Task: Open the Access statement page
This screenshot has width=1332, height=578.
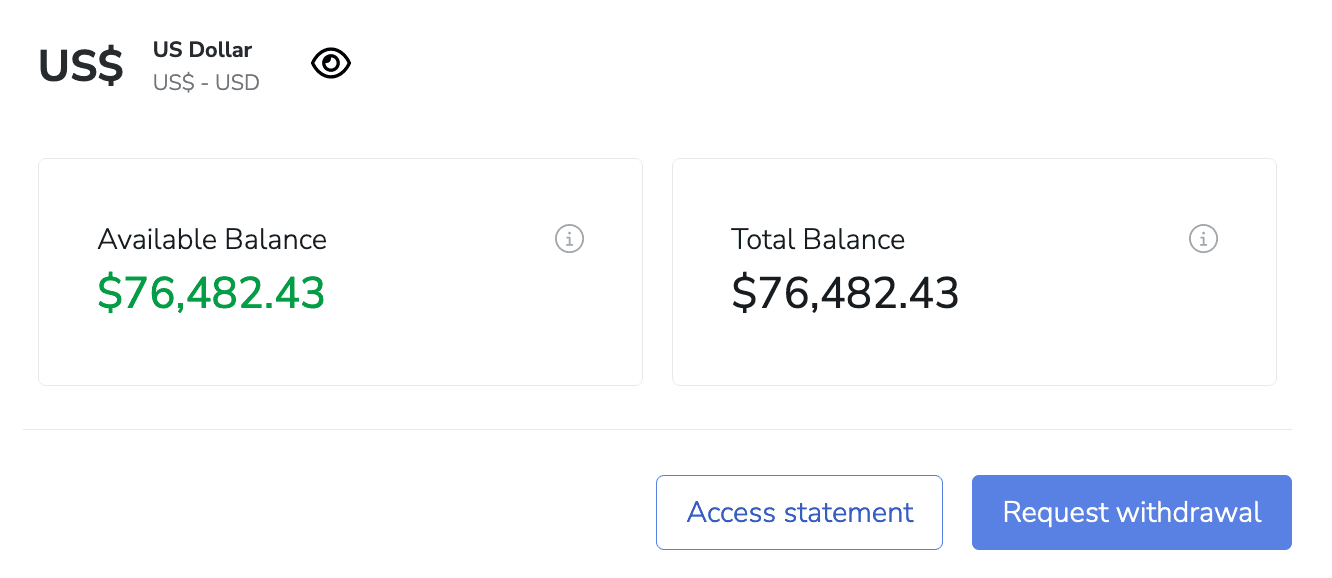Action: pyautogui.click(x=799, y=512)
